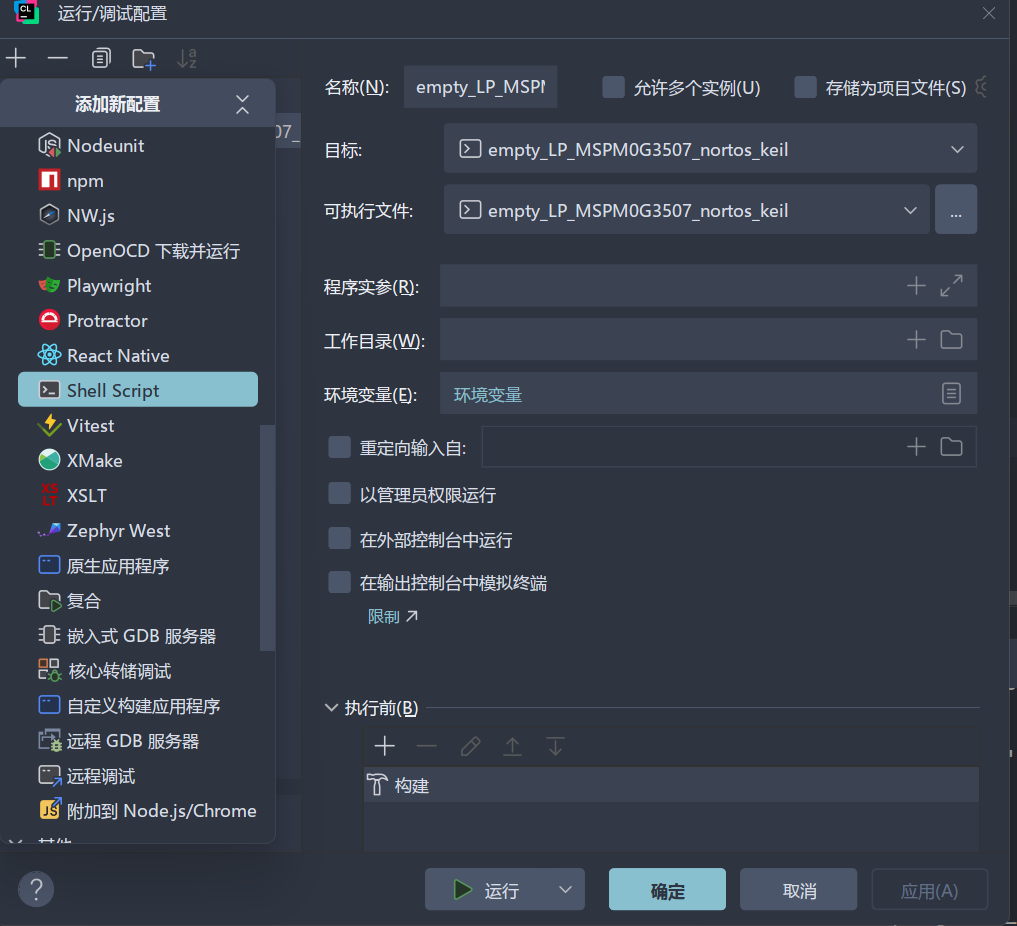
Task: Pick React Native configuration
Action: pyautogui.click(x=138, y=355)
